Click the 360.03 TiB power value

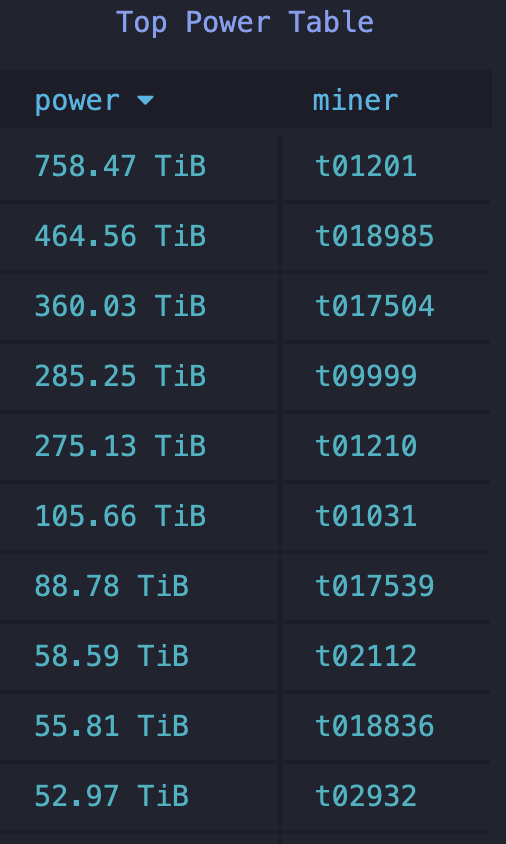(120, 306)
